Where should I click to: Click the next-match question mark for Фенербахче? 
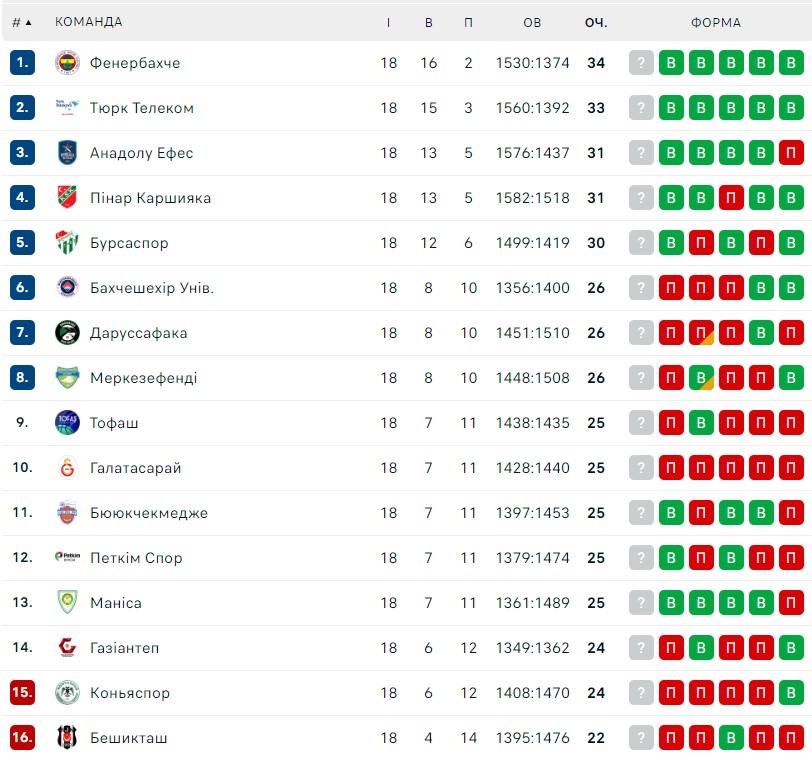[641, 63]
